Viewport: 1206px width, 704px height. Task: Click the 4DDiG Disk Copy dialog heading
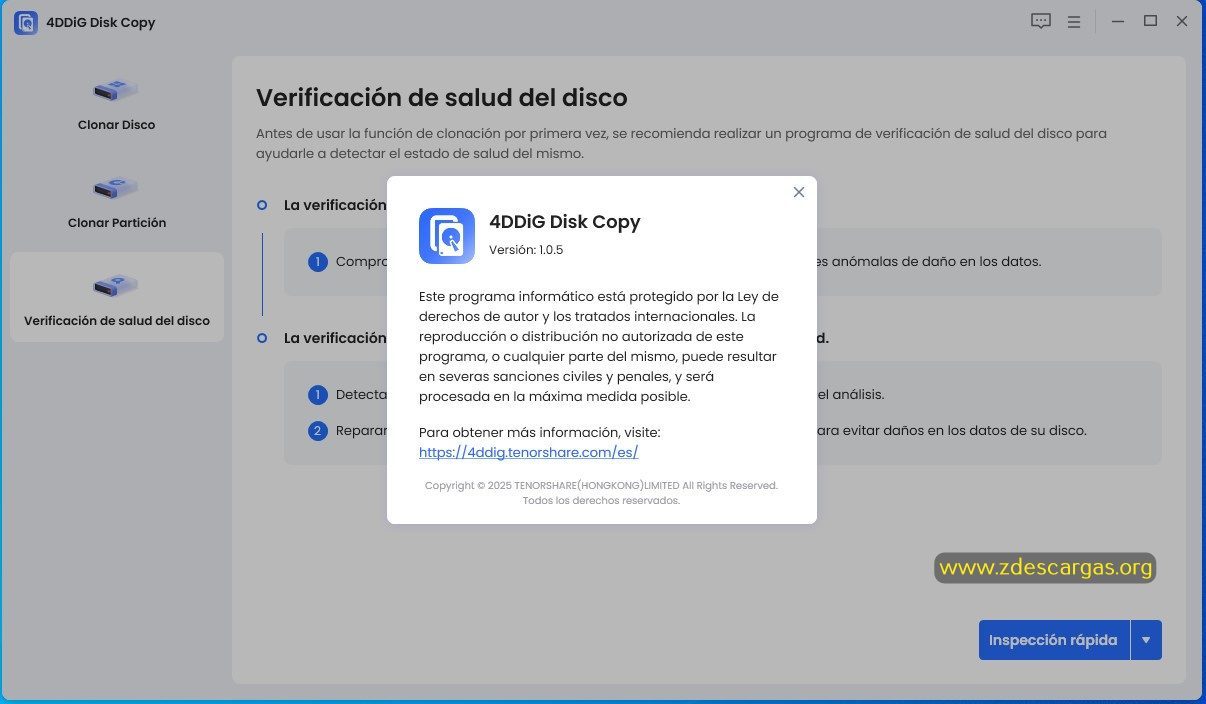pos(565,222)
